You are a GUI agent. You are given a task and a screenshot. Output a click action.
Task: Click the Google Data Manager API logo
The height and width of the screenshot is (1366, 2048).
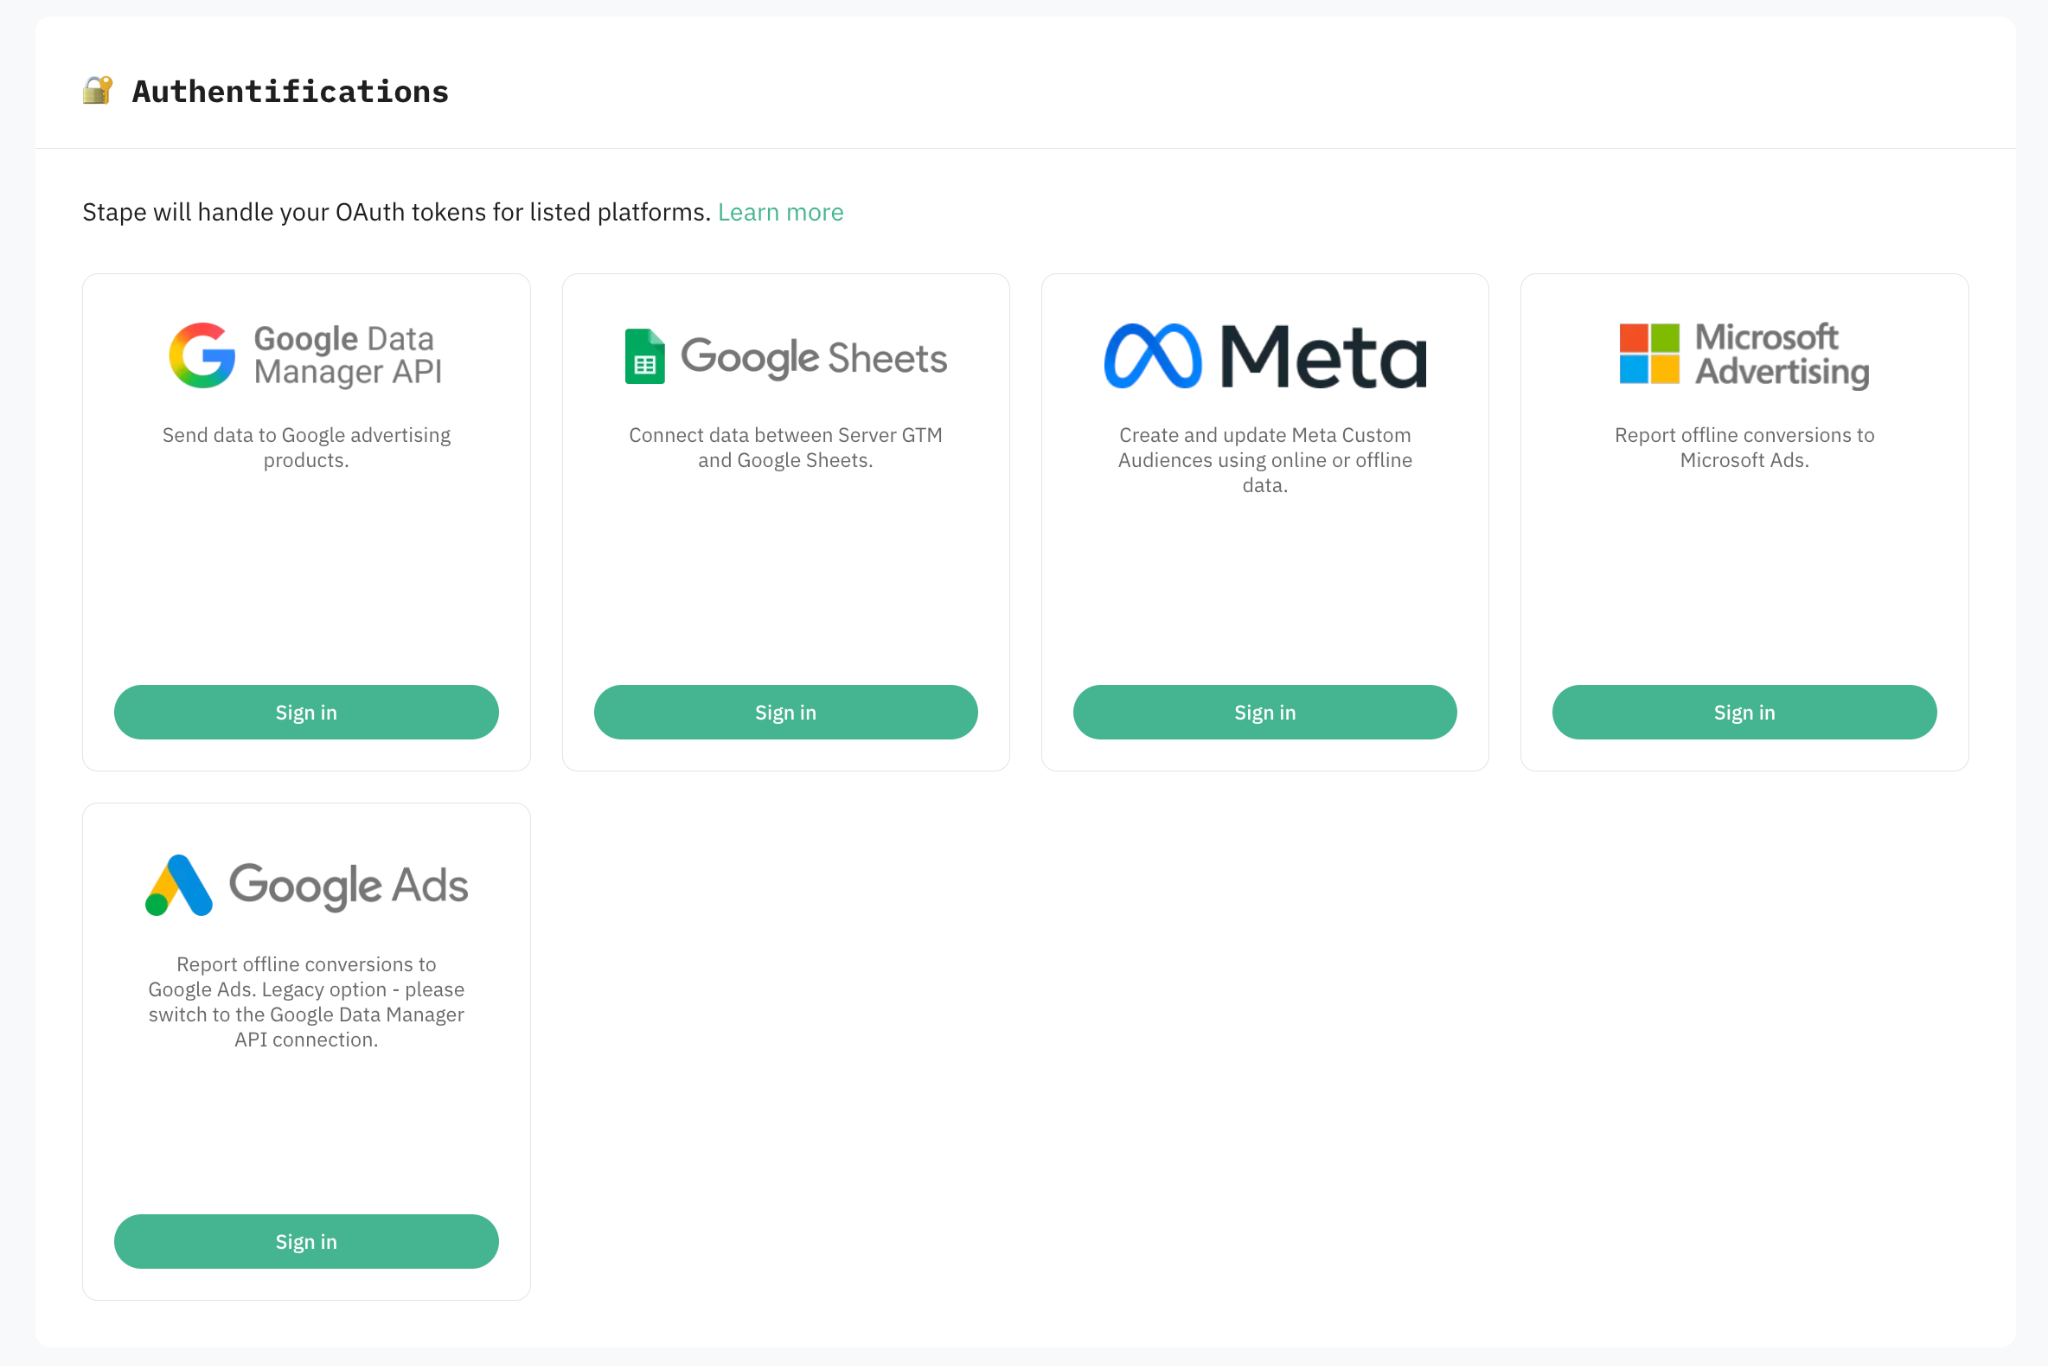306,355
